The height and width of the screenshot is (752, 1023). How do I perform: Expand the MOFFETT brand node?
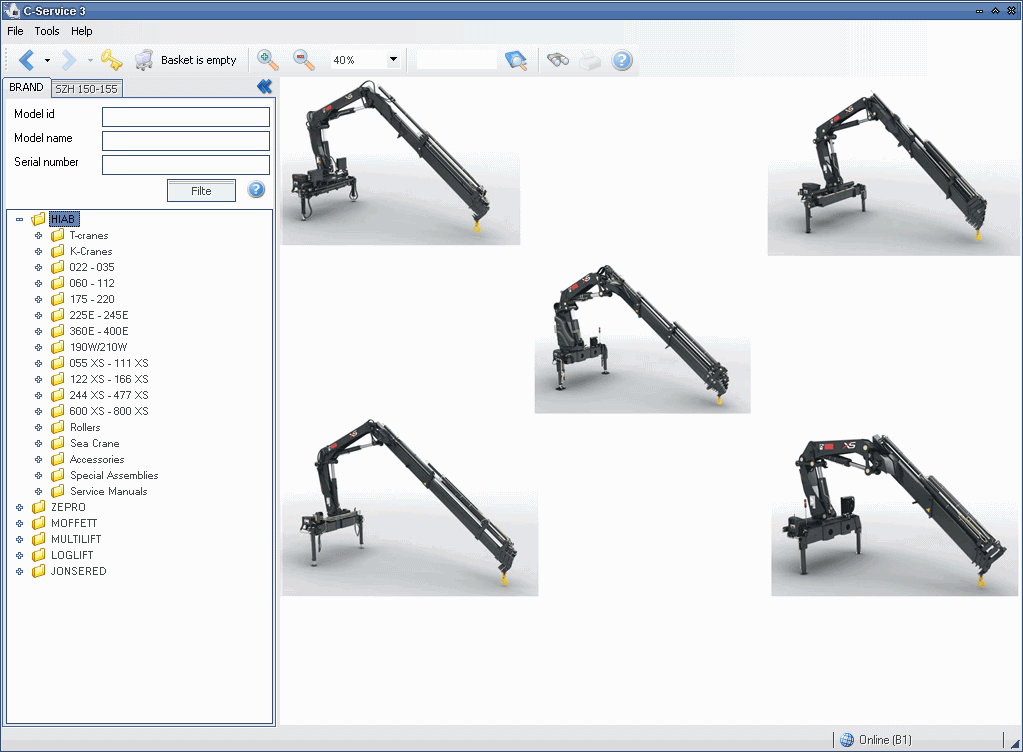click(19, 523)
